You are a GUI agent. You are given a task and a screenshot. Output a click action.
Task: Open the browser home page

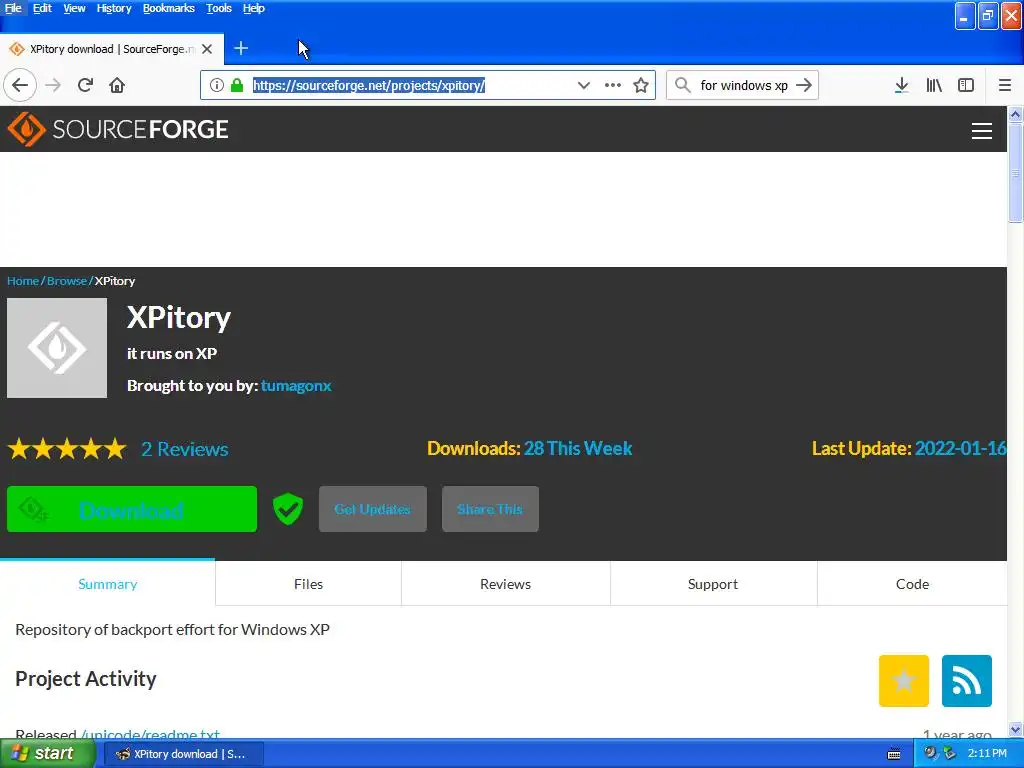click(117, 85)
